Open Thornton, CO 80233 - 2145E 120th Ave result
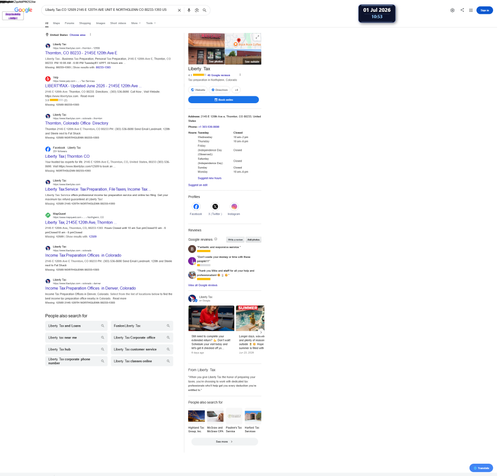Image resolution: width=500 pixels, height=476 pixels. 81,53
